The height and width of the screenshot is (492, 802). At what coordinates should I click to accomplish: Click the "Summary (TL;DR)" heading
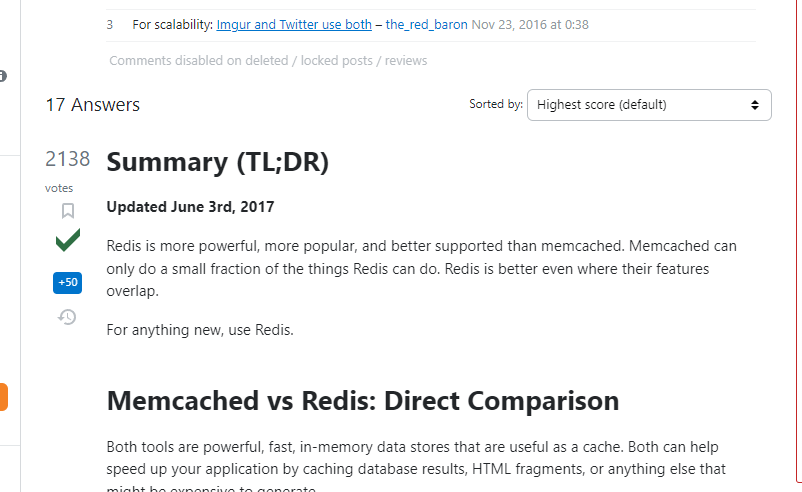pyautogui.click(x=217, y=162)
